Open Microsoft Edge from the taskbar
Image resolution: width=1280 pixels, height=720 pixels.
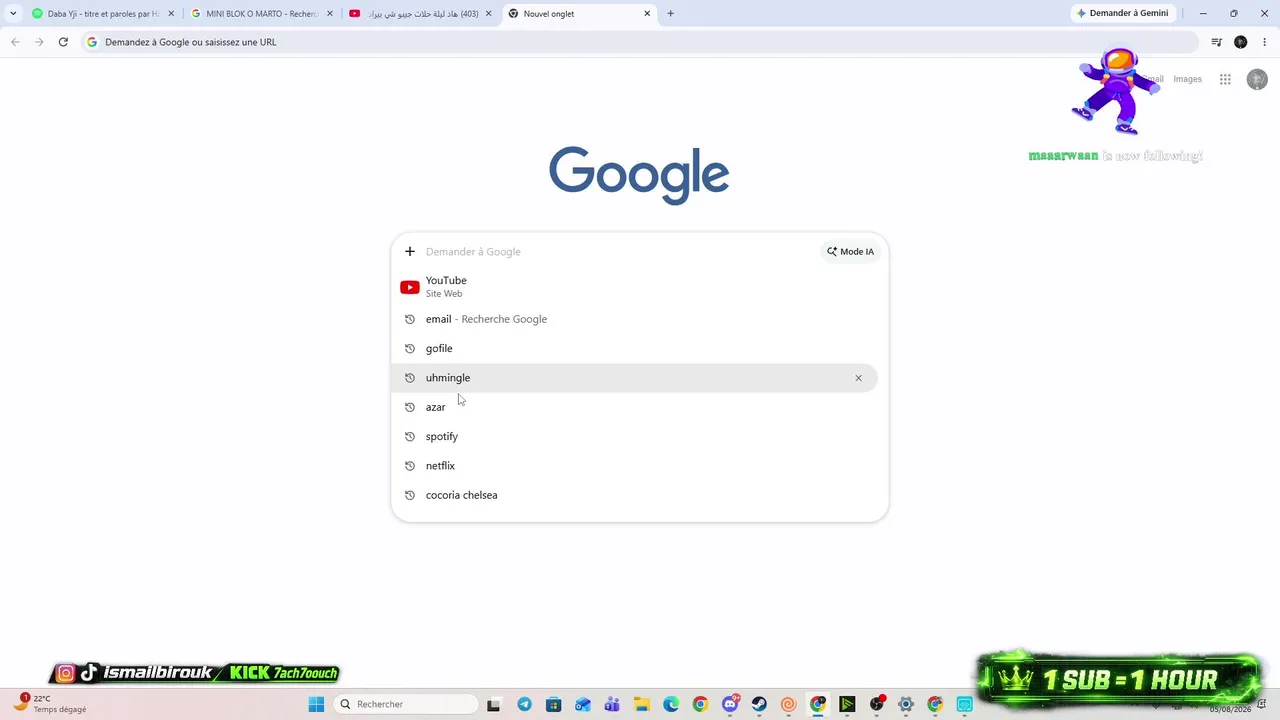click(671, 705)
